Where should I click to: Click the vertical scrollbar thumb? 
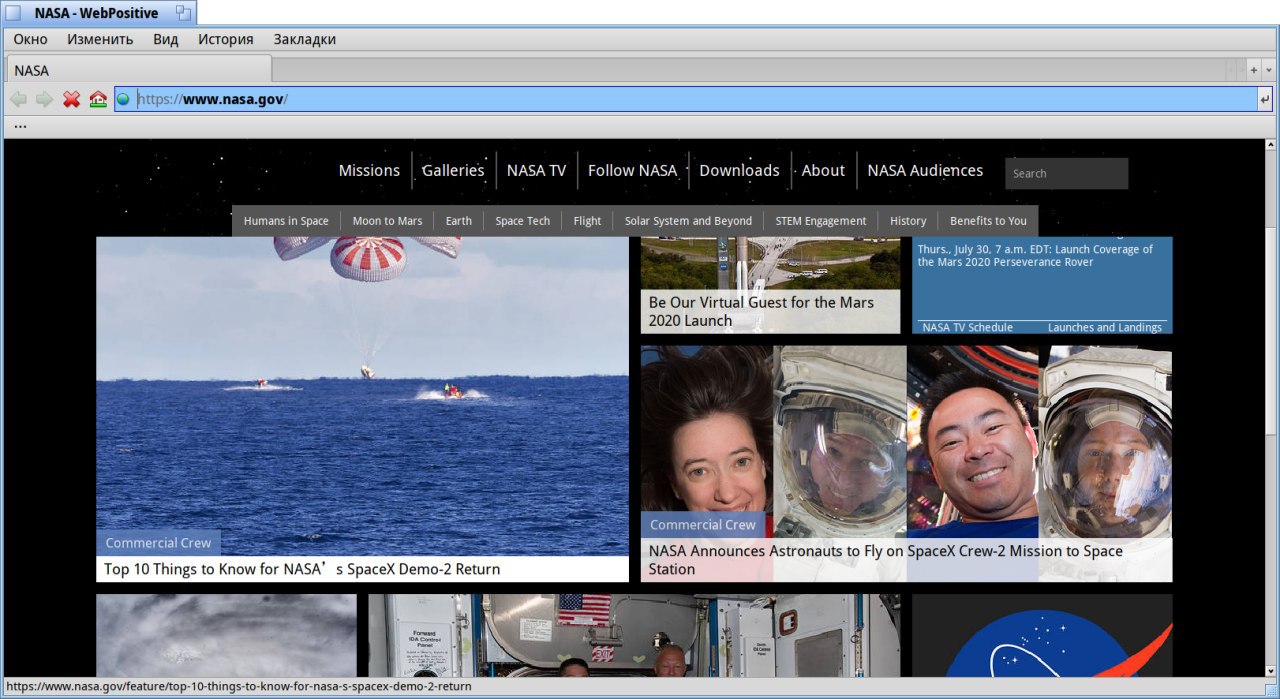tap(1272, 330)
